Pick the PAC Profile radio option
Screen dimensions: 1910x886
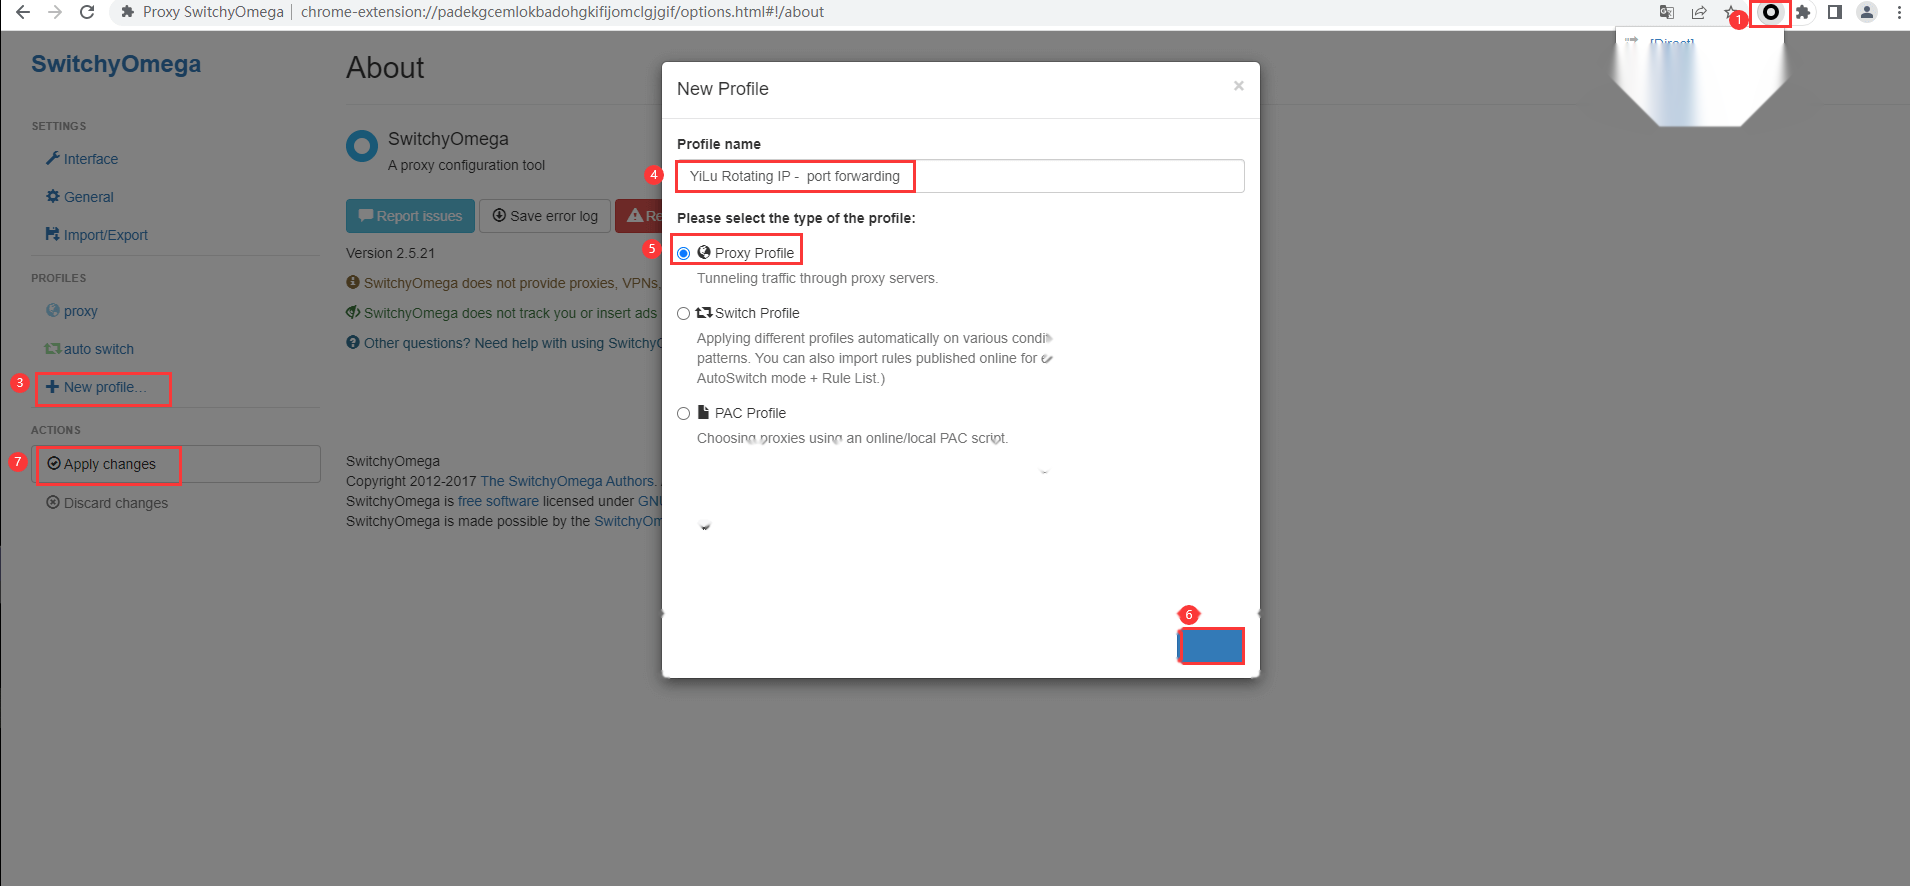point(684,413)
